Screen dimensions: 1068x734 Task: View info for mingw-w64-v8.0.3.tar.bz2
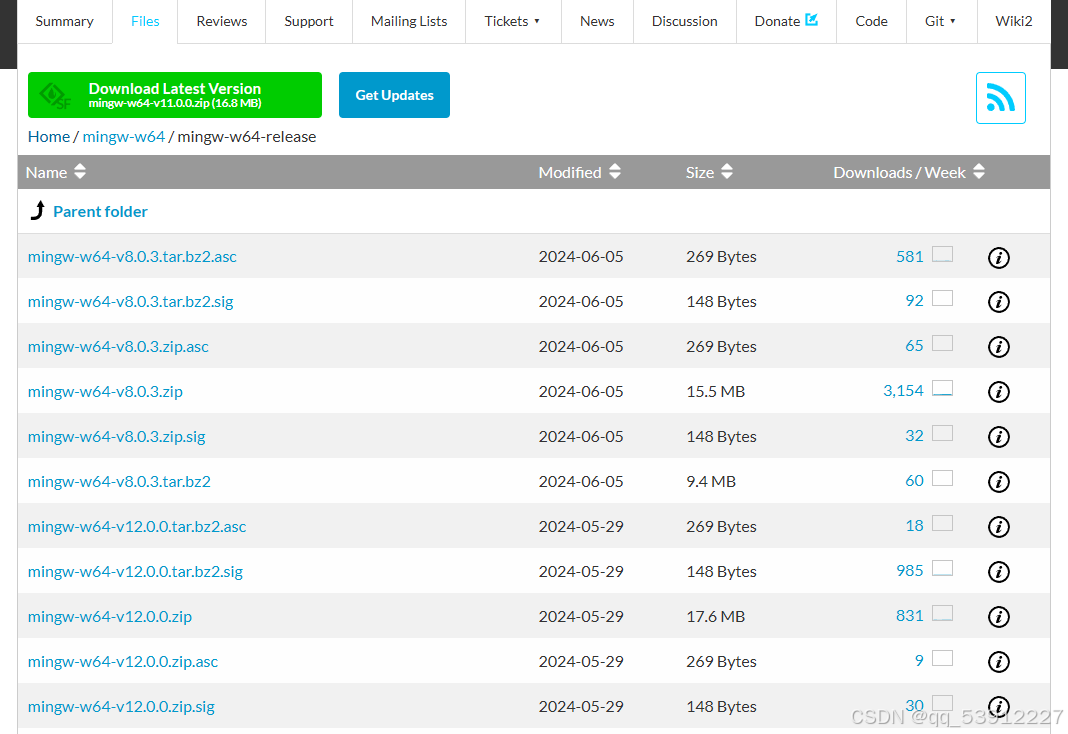[x=999, y=481]
